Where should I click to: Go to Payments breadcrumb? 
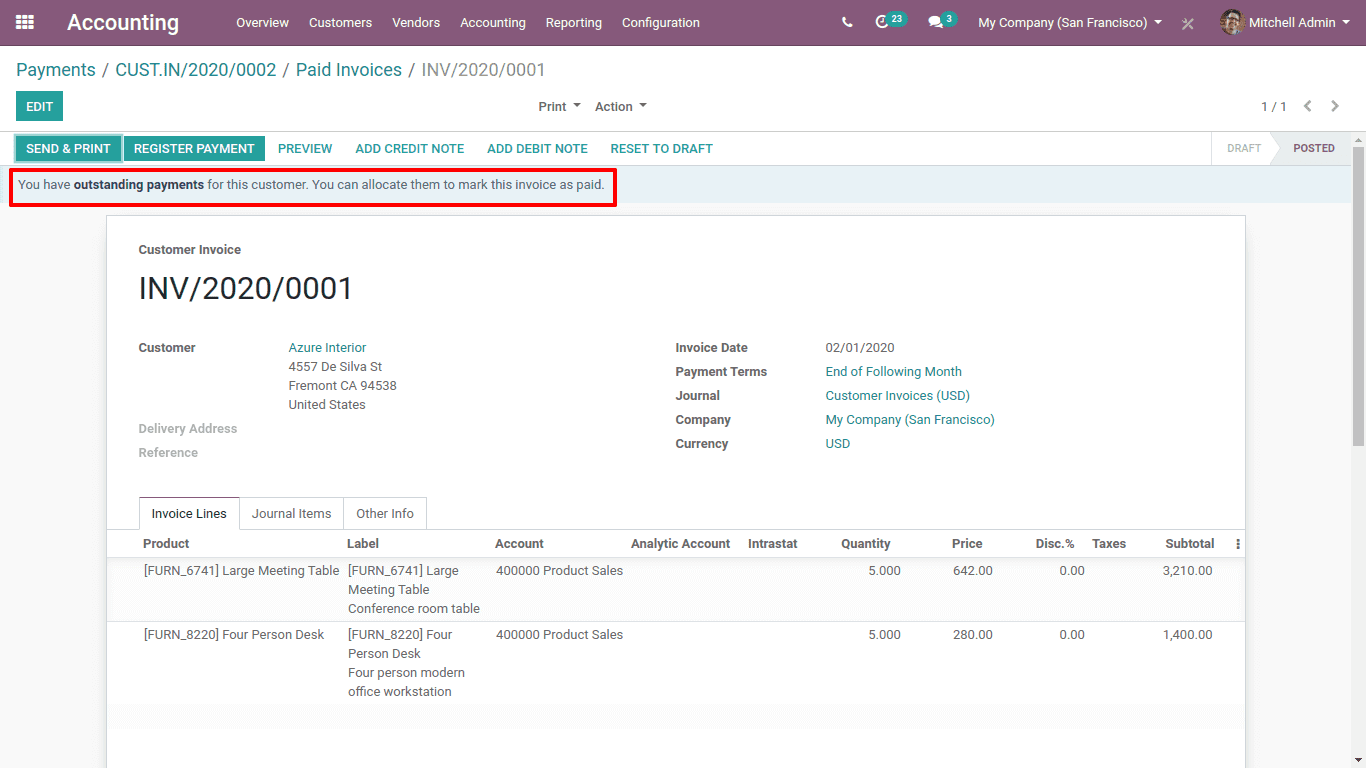tap(56, 70)
